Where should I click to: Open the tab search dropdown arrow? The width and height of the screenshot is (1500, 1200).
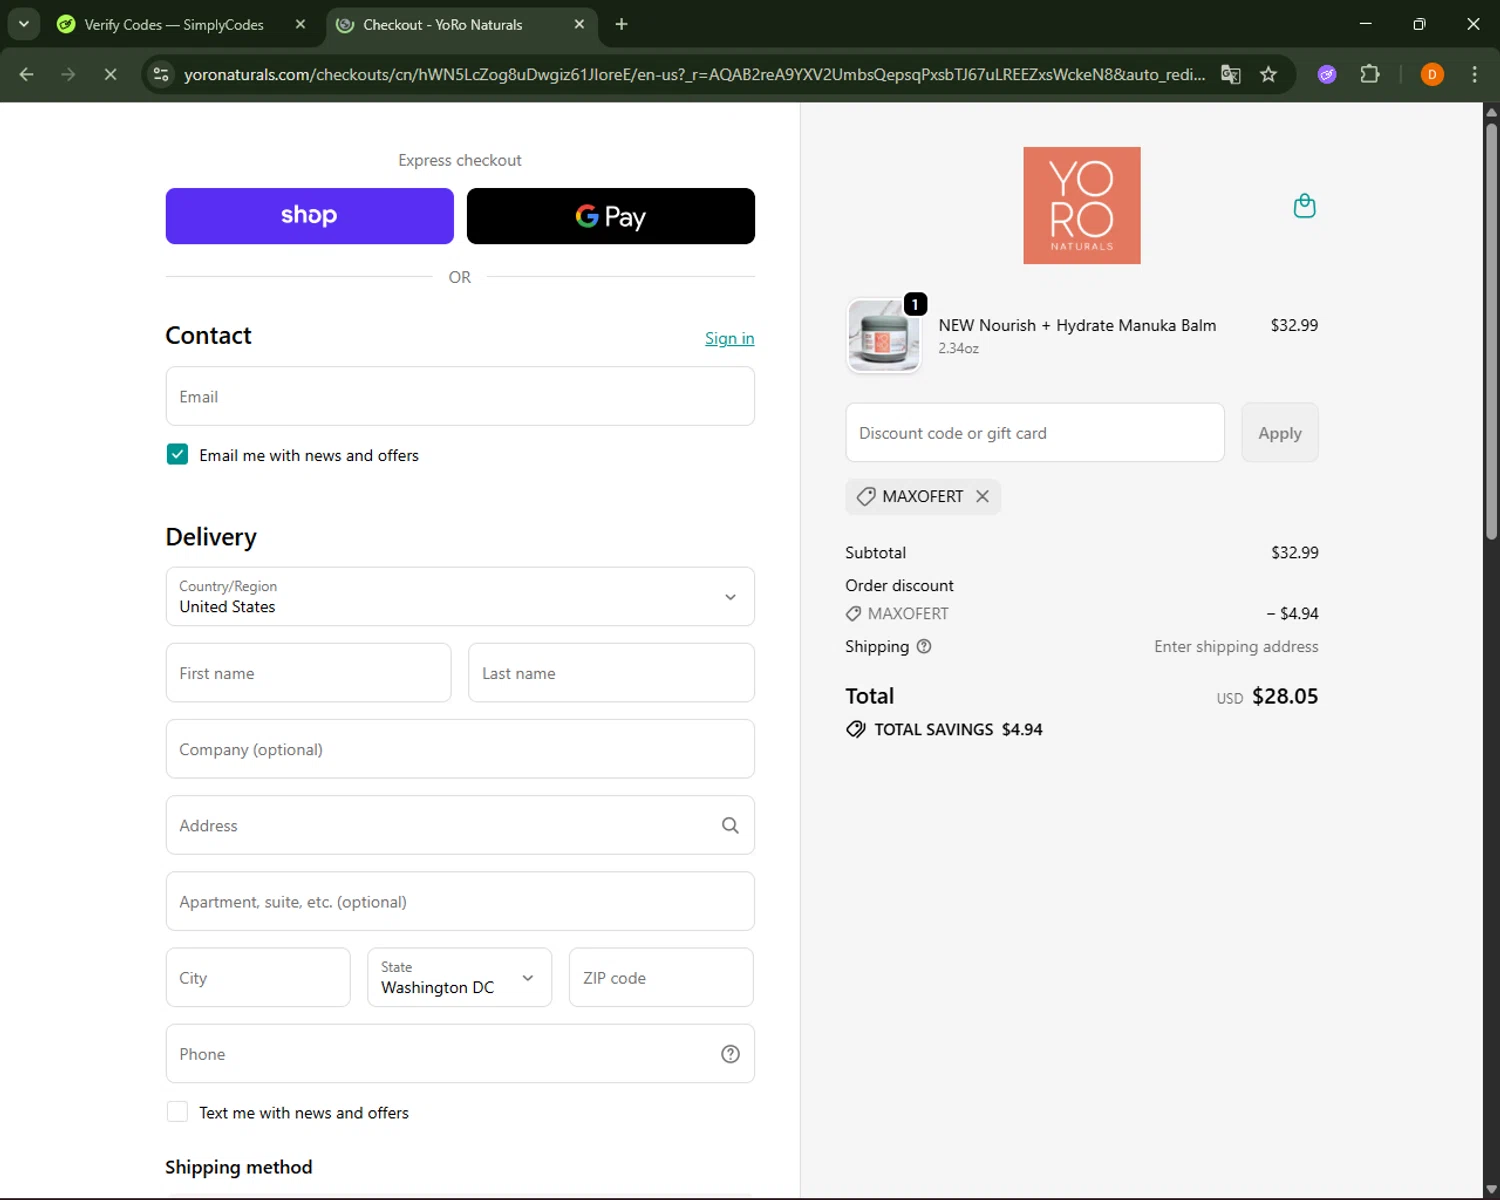point(23,24)
